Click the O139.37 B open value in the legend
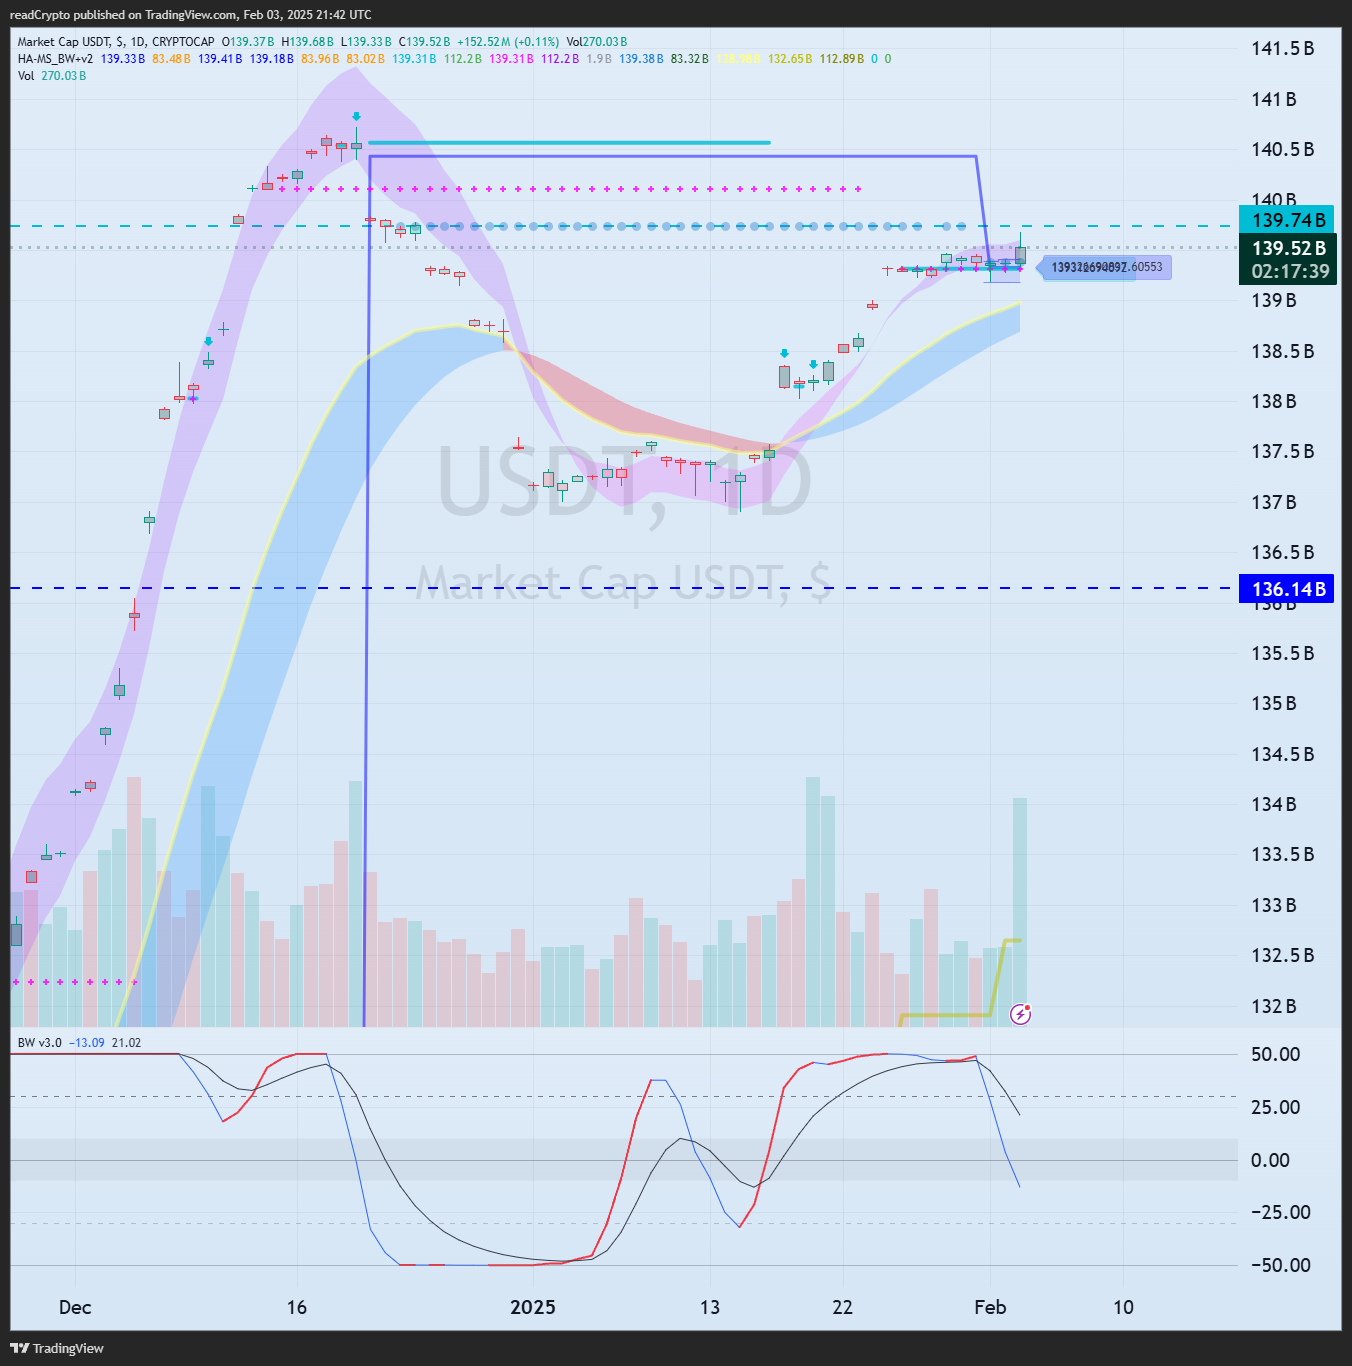 (x=248, y=42)
